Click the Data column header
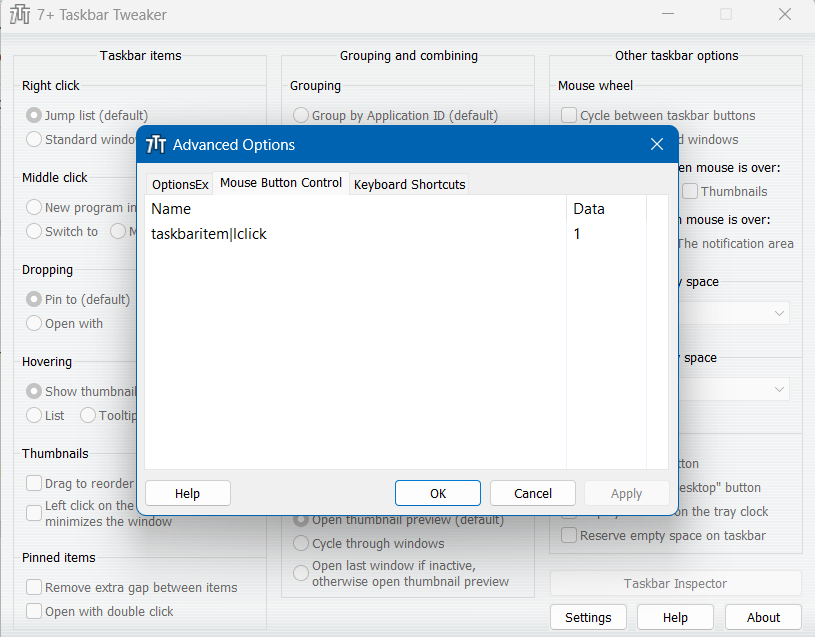 click(x=606, y=209)
